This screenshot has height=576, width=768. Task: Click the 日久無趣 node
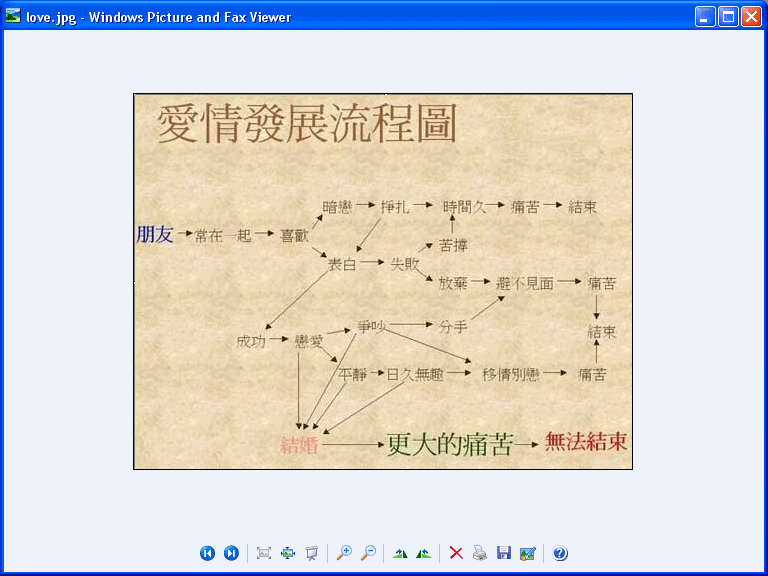point(415,375)
